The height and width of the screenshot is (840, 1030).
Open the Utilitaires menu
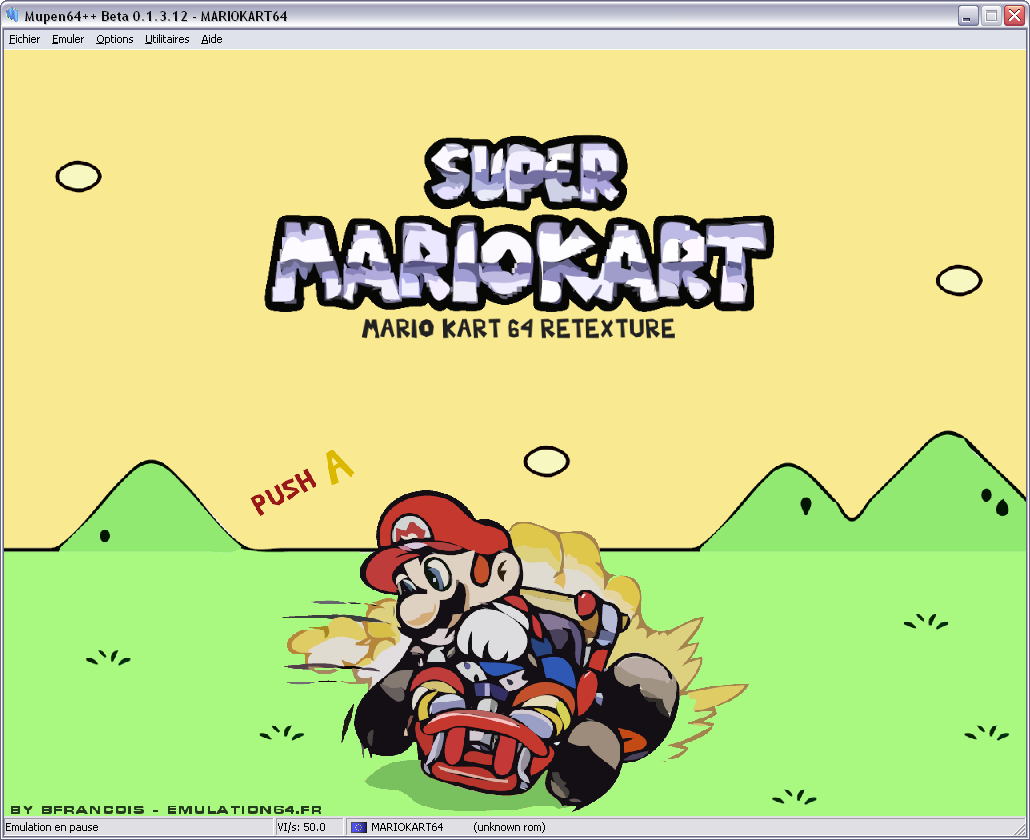click(167, 39)
